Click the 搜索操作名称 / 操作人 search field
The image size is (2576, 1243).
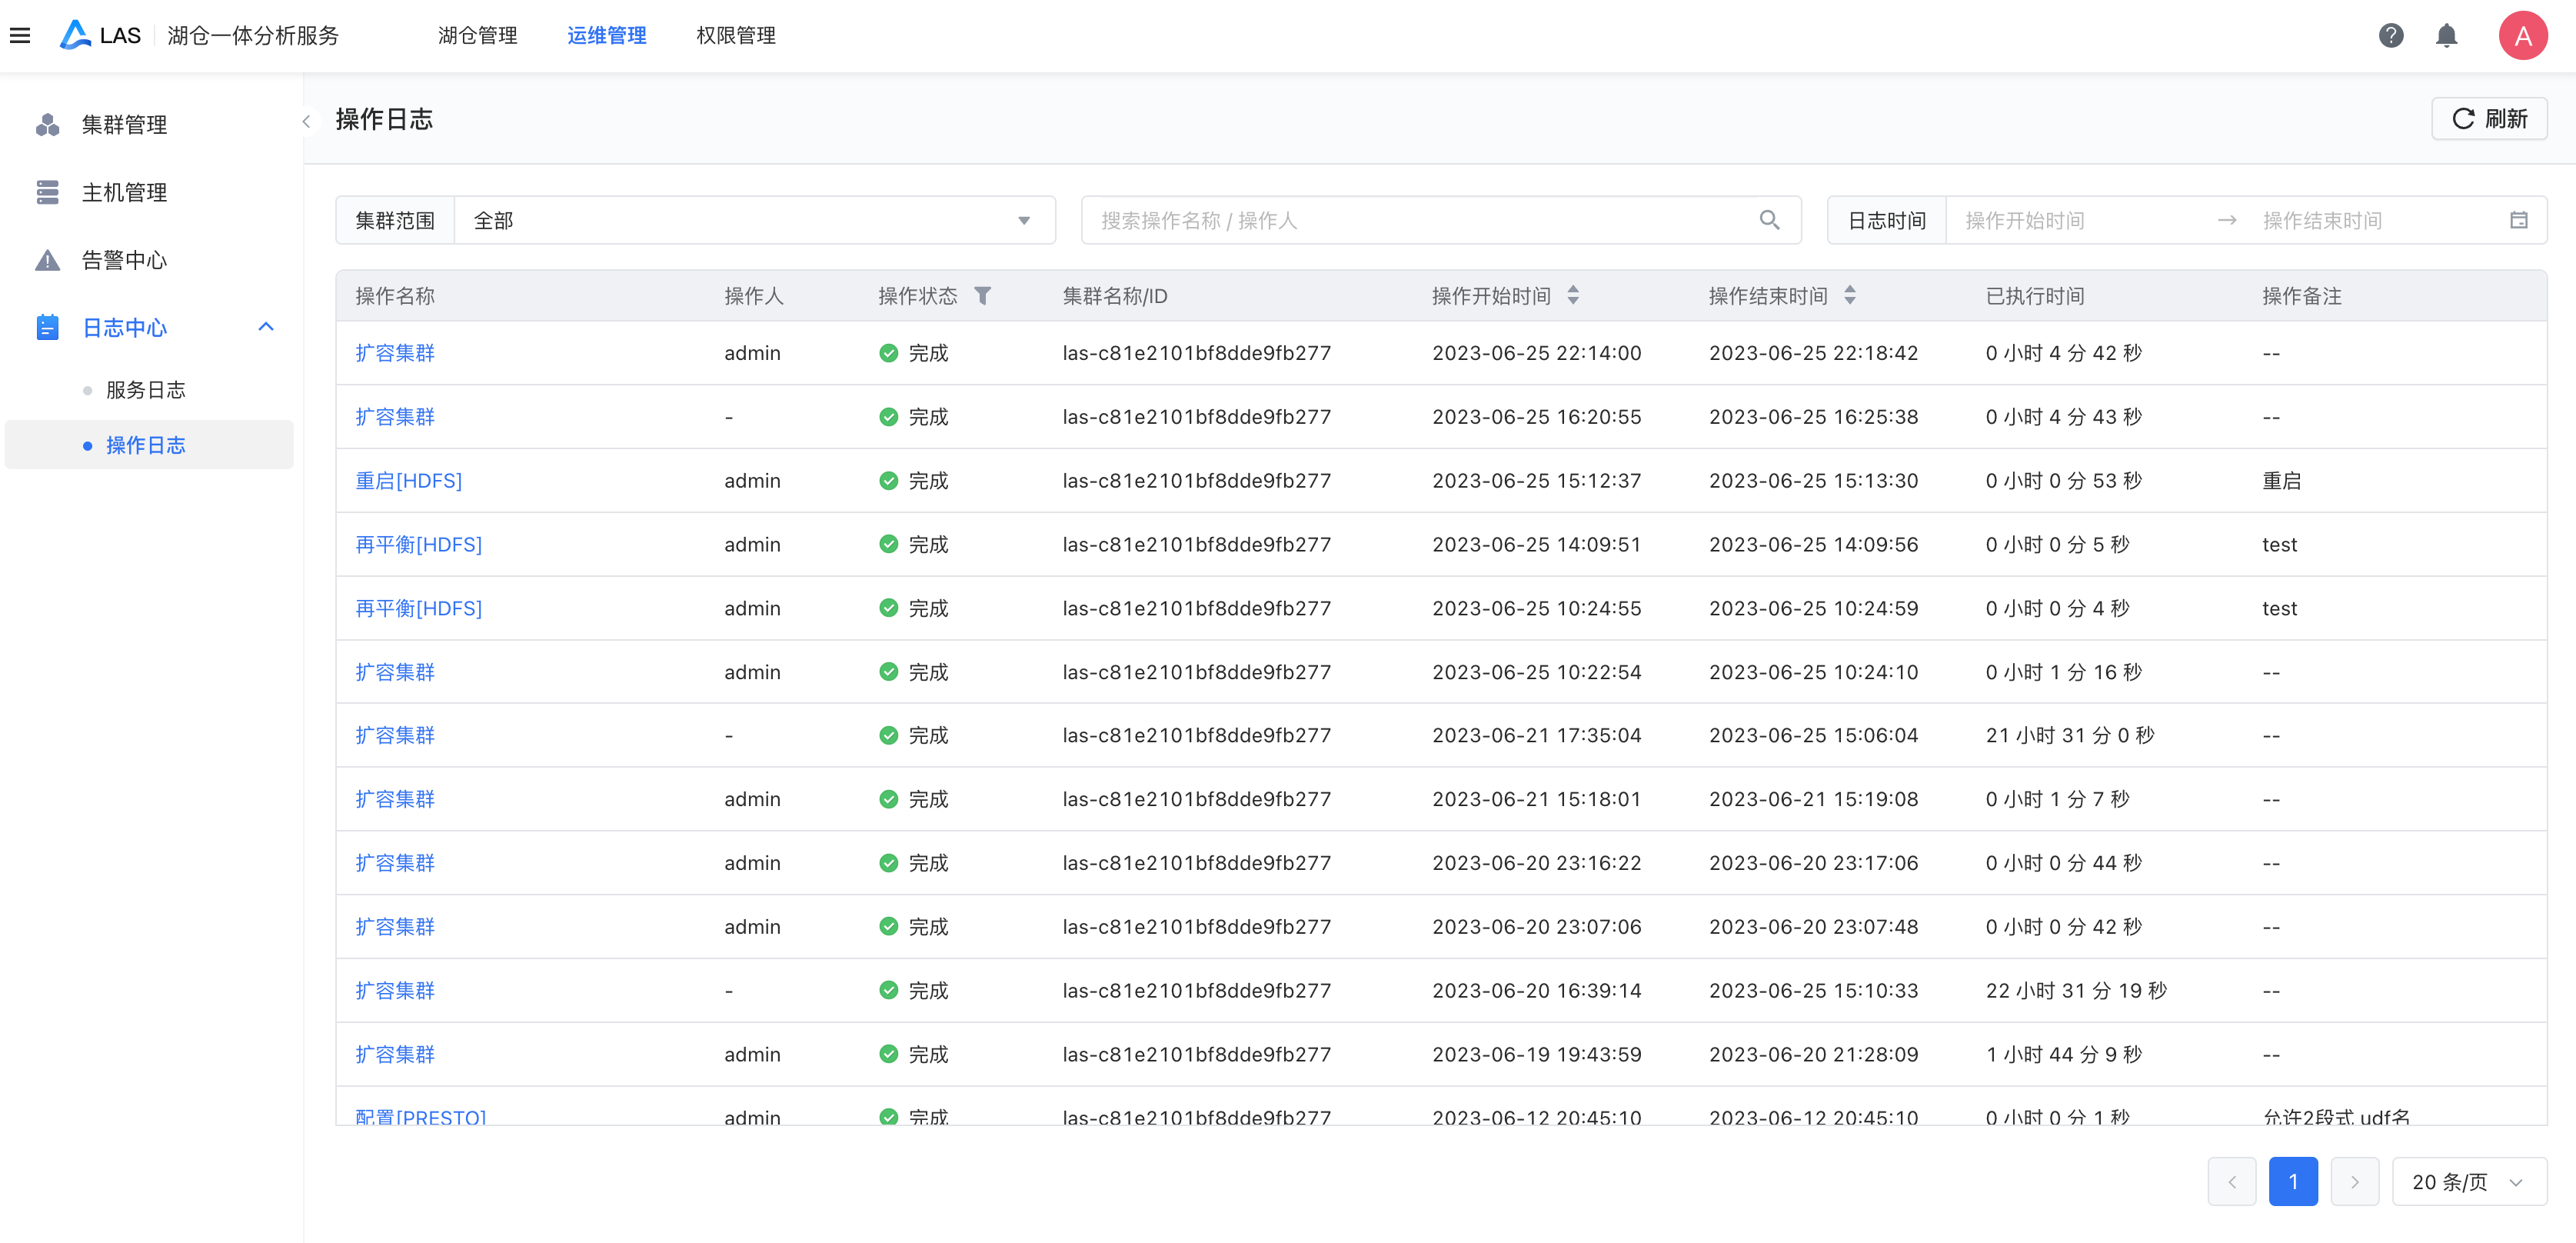pyautogui.click(x=1440, y=220)
